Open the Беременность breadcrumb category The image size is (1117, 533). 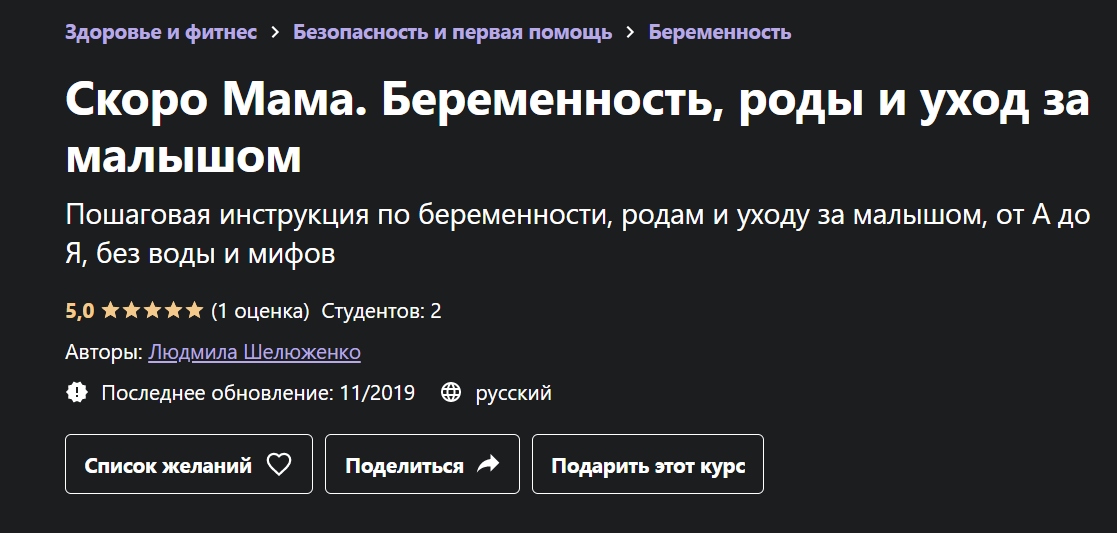[720, 32]
